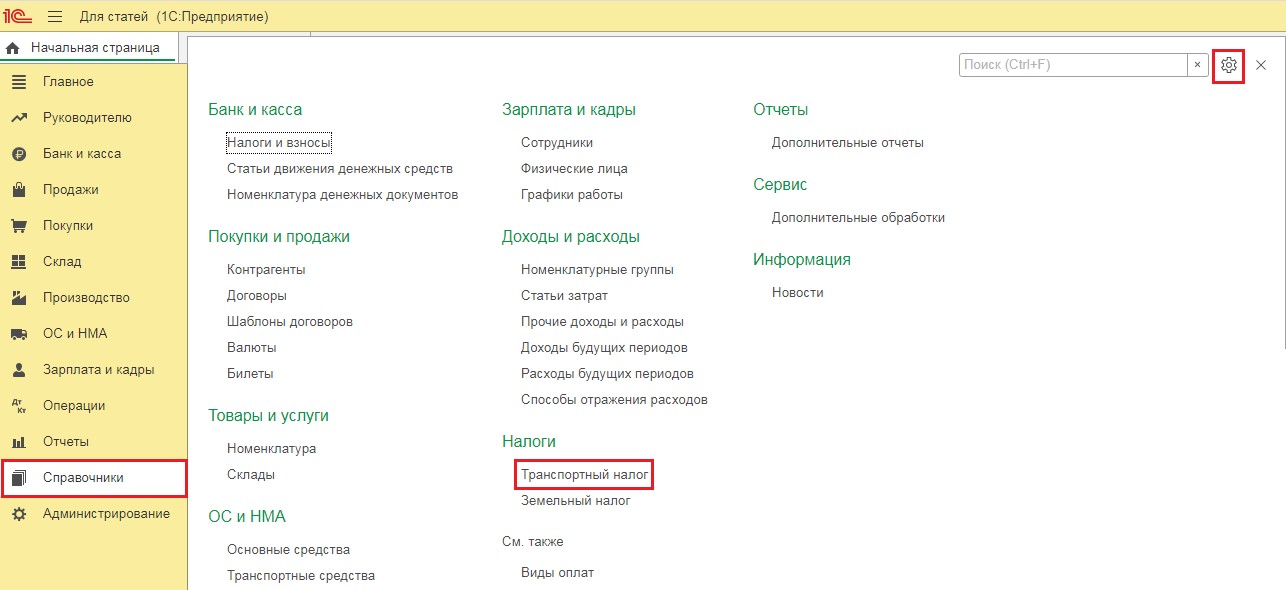Open the Главное section
The width and height of the screenshot is (1286, 590).
[68, 82]
